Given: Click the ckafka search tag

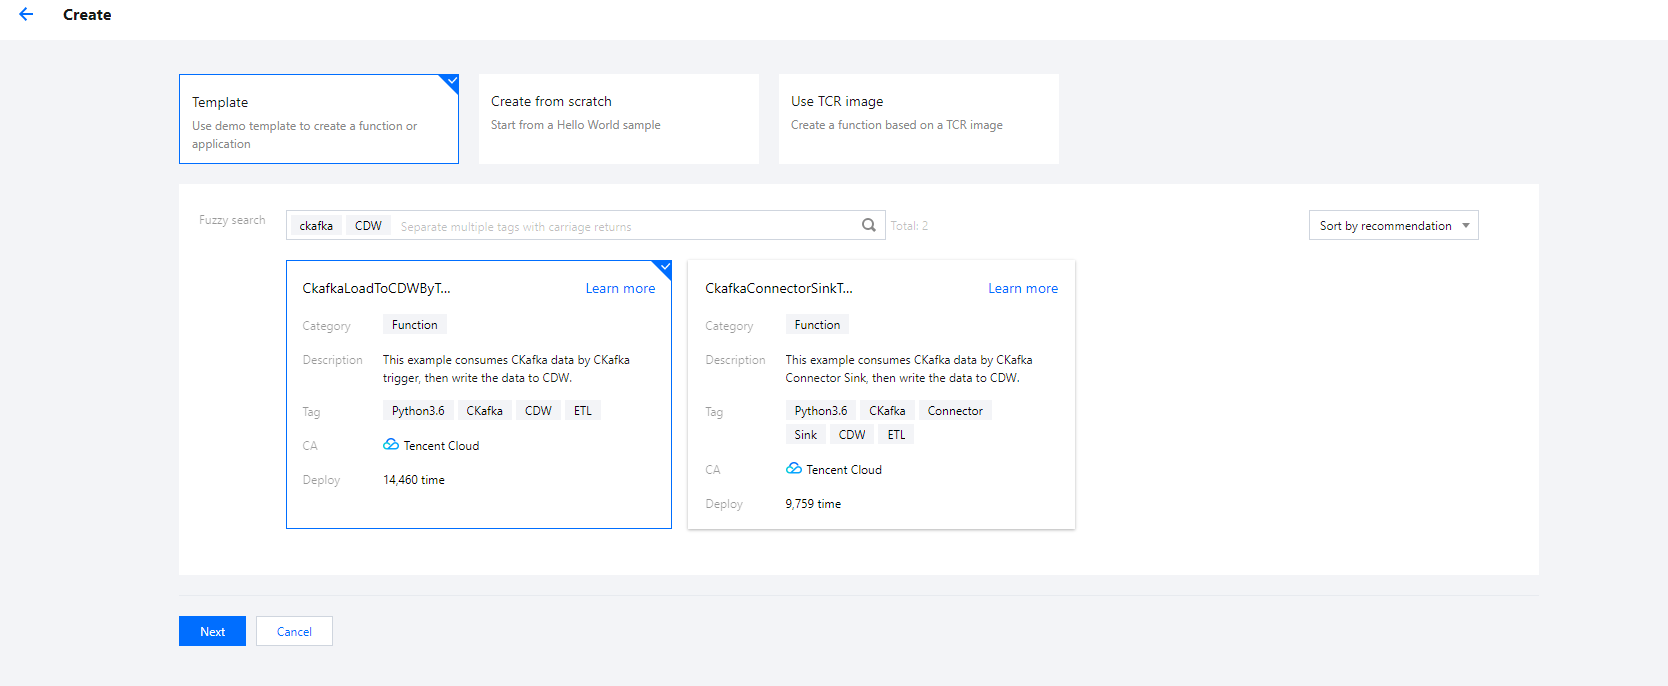Looking at the screenshot, I should tap(316, 226).
